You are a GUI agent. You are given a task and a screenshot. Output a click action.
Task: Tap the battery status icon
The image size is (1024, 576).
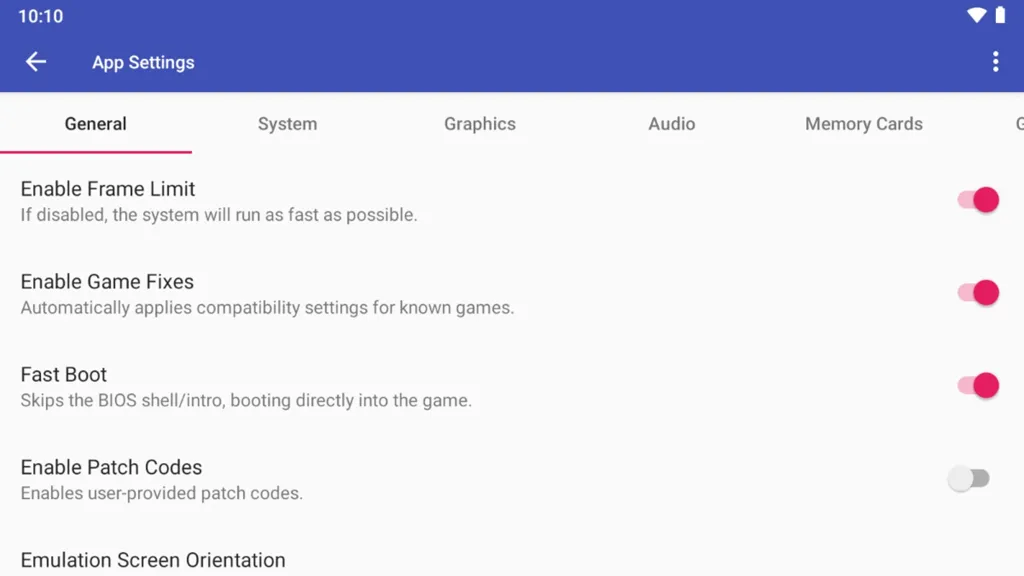point(1000,15)
